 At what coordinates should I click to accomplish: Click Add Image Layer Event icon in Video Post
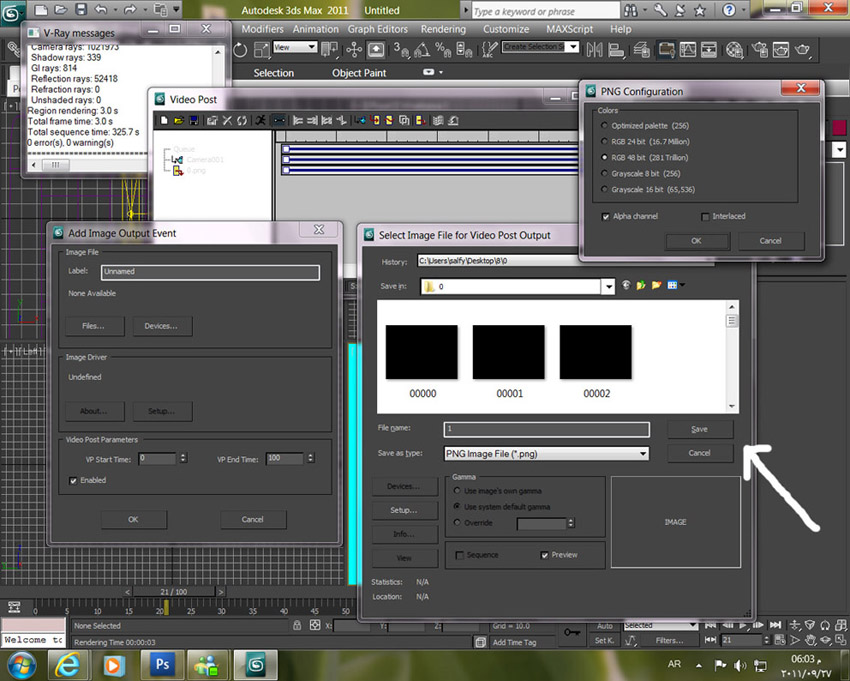404,120
